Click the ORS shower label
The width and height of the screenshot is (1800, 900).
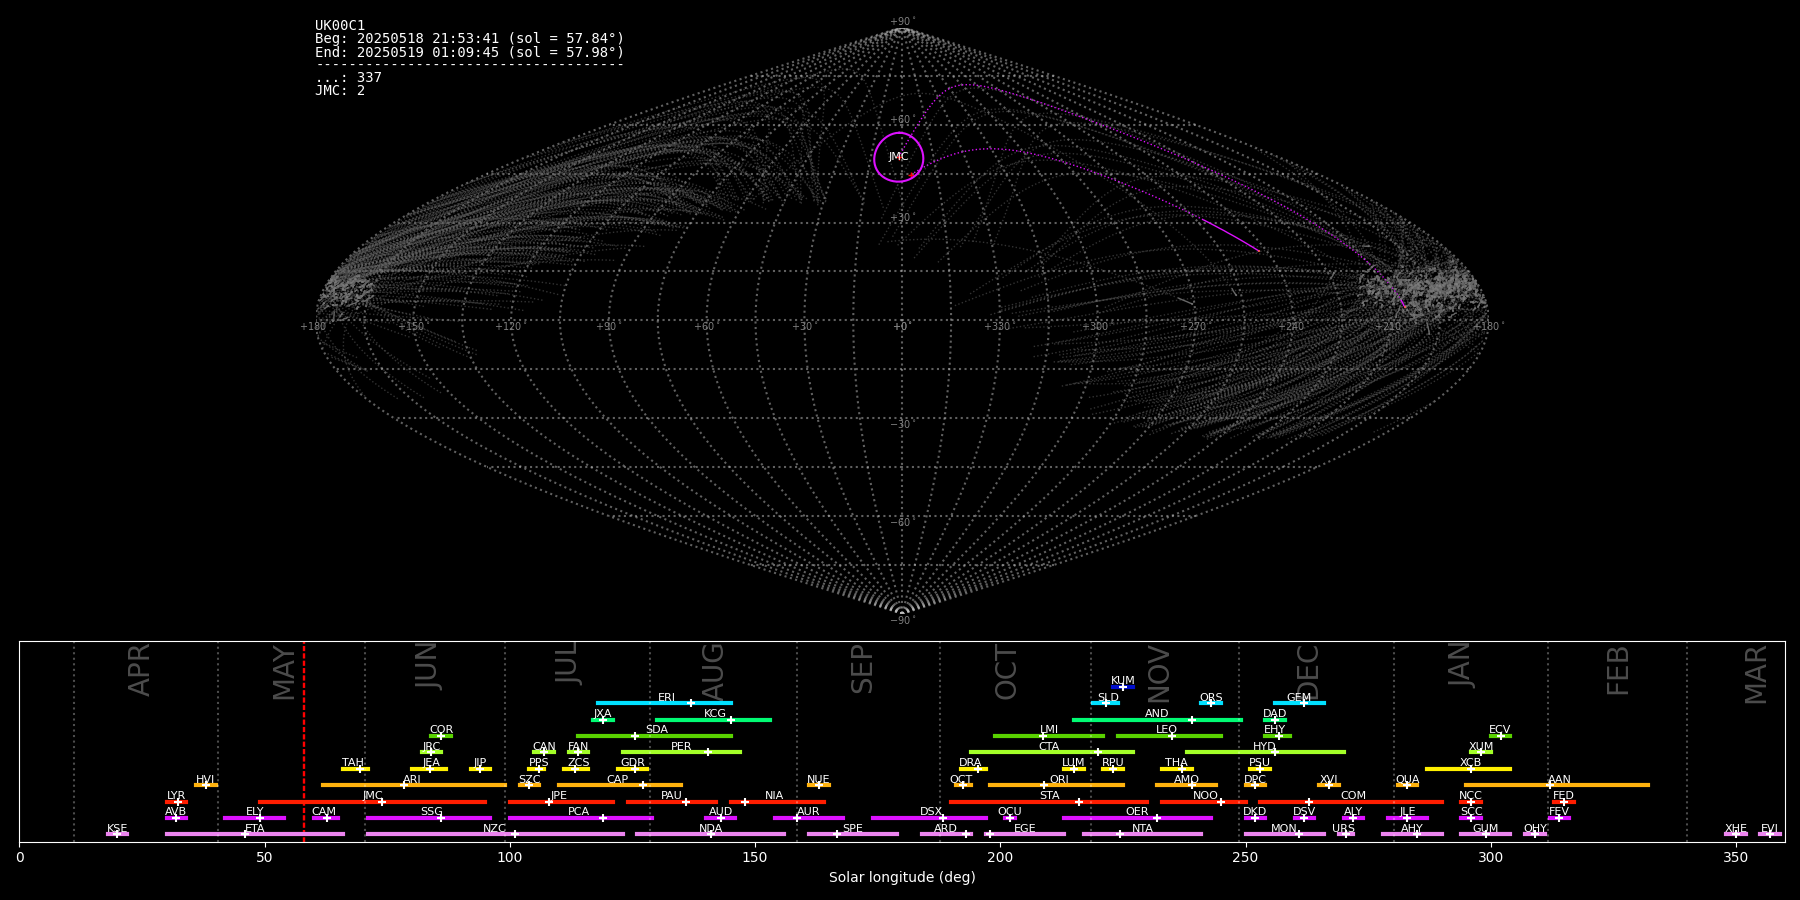[1211, 698]
